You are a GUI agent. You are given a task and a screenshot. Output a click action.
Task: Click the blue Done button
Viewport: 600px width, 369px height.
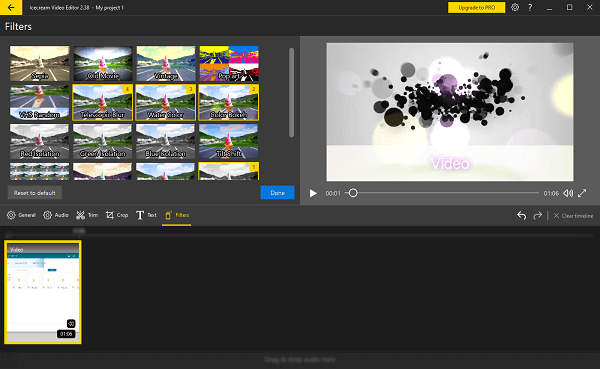click(x=277, y=193)
